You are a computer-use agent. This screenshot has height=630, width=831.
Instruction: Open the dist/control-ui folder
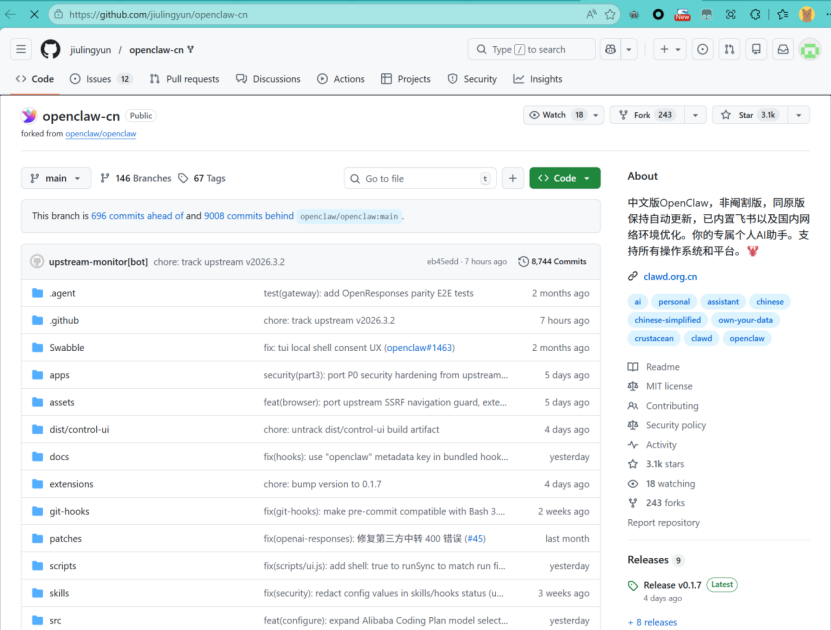[79, 429]
